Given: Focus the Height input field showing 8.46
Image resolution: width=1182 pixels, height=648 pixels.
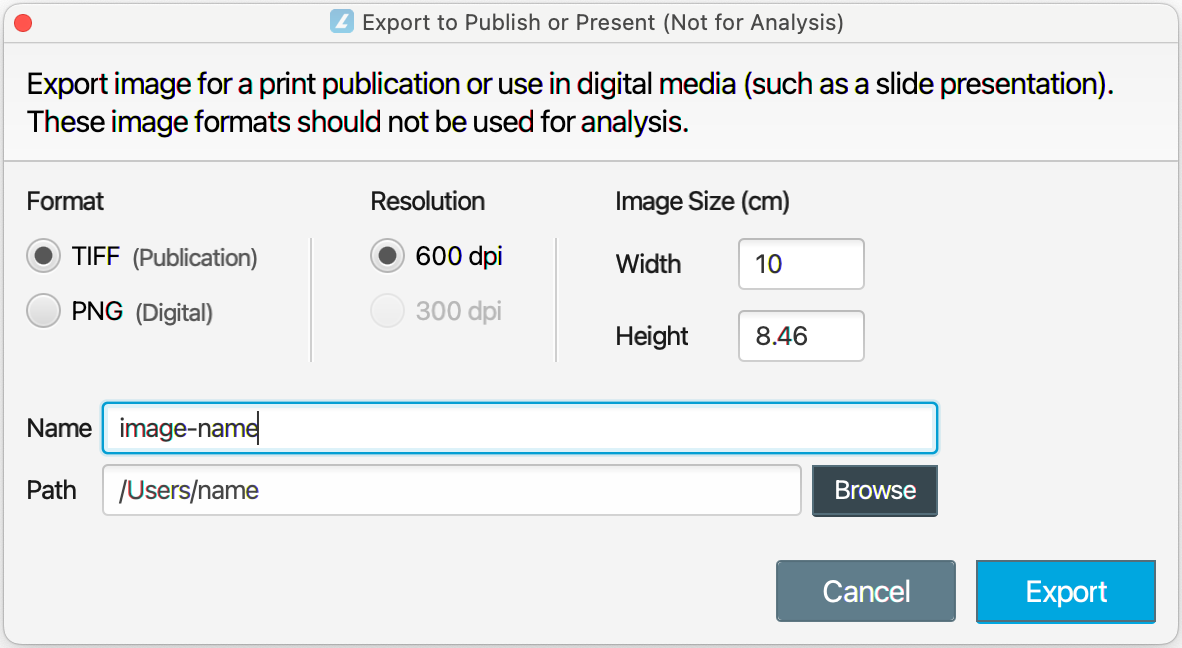Looking at the screenshot, I should [800, 336].
